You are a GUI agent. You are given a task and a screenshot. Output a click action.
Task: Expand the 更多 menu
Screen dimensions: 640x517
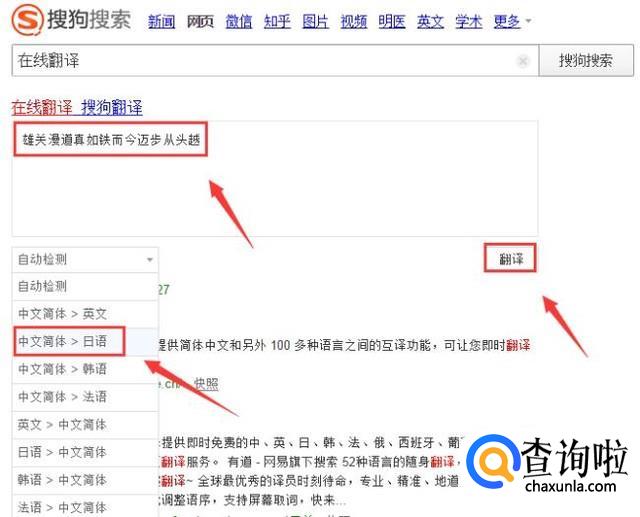click(x=512, y=22)
